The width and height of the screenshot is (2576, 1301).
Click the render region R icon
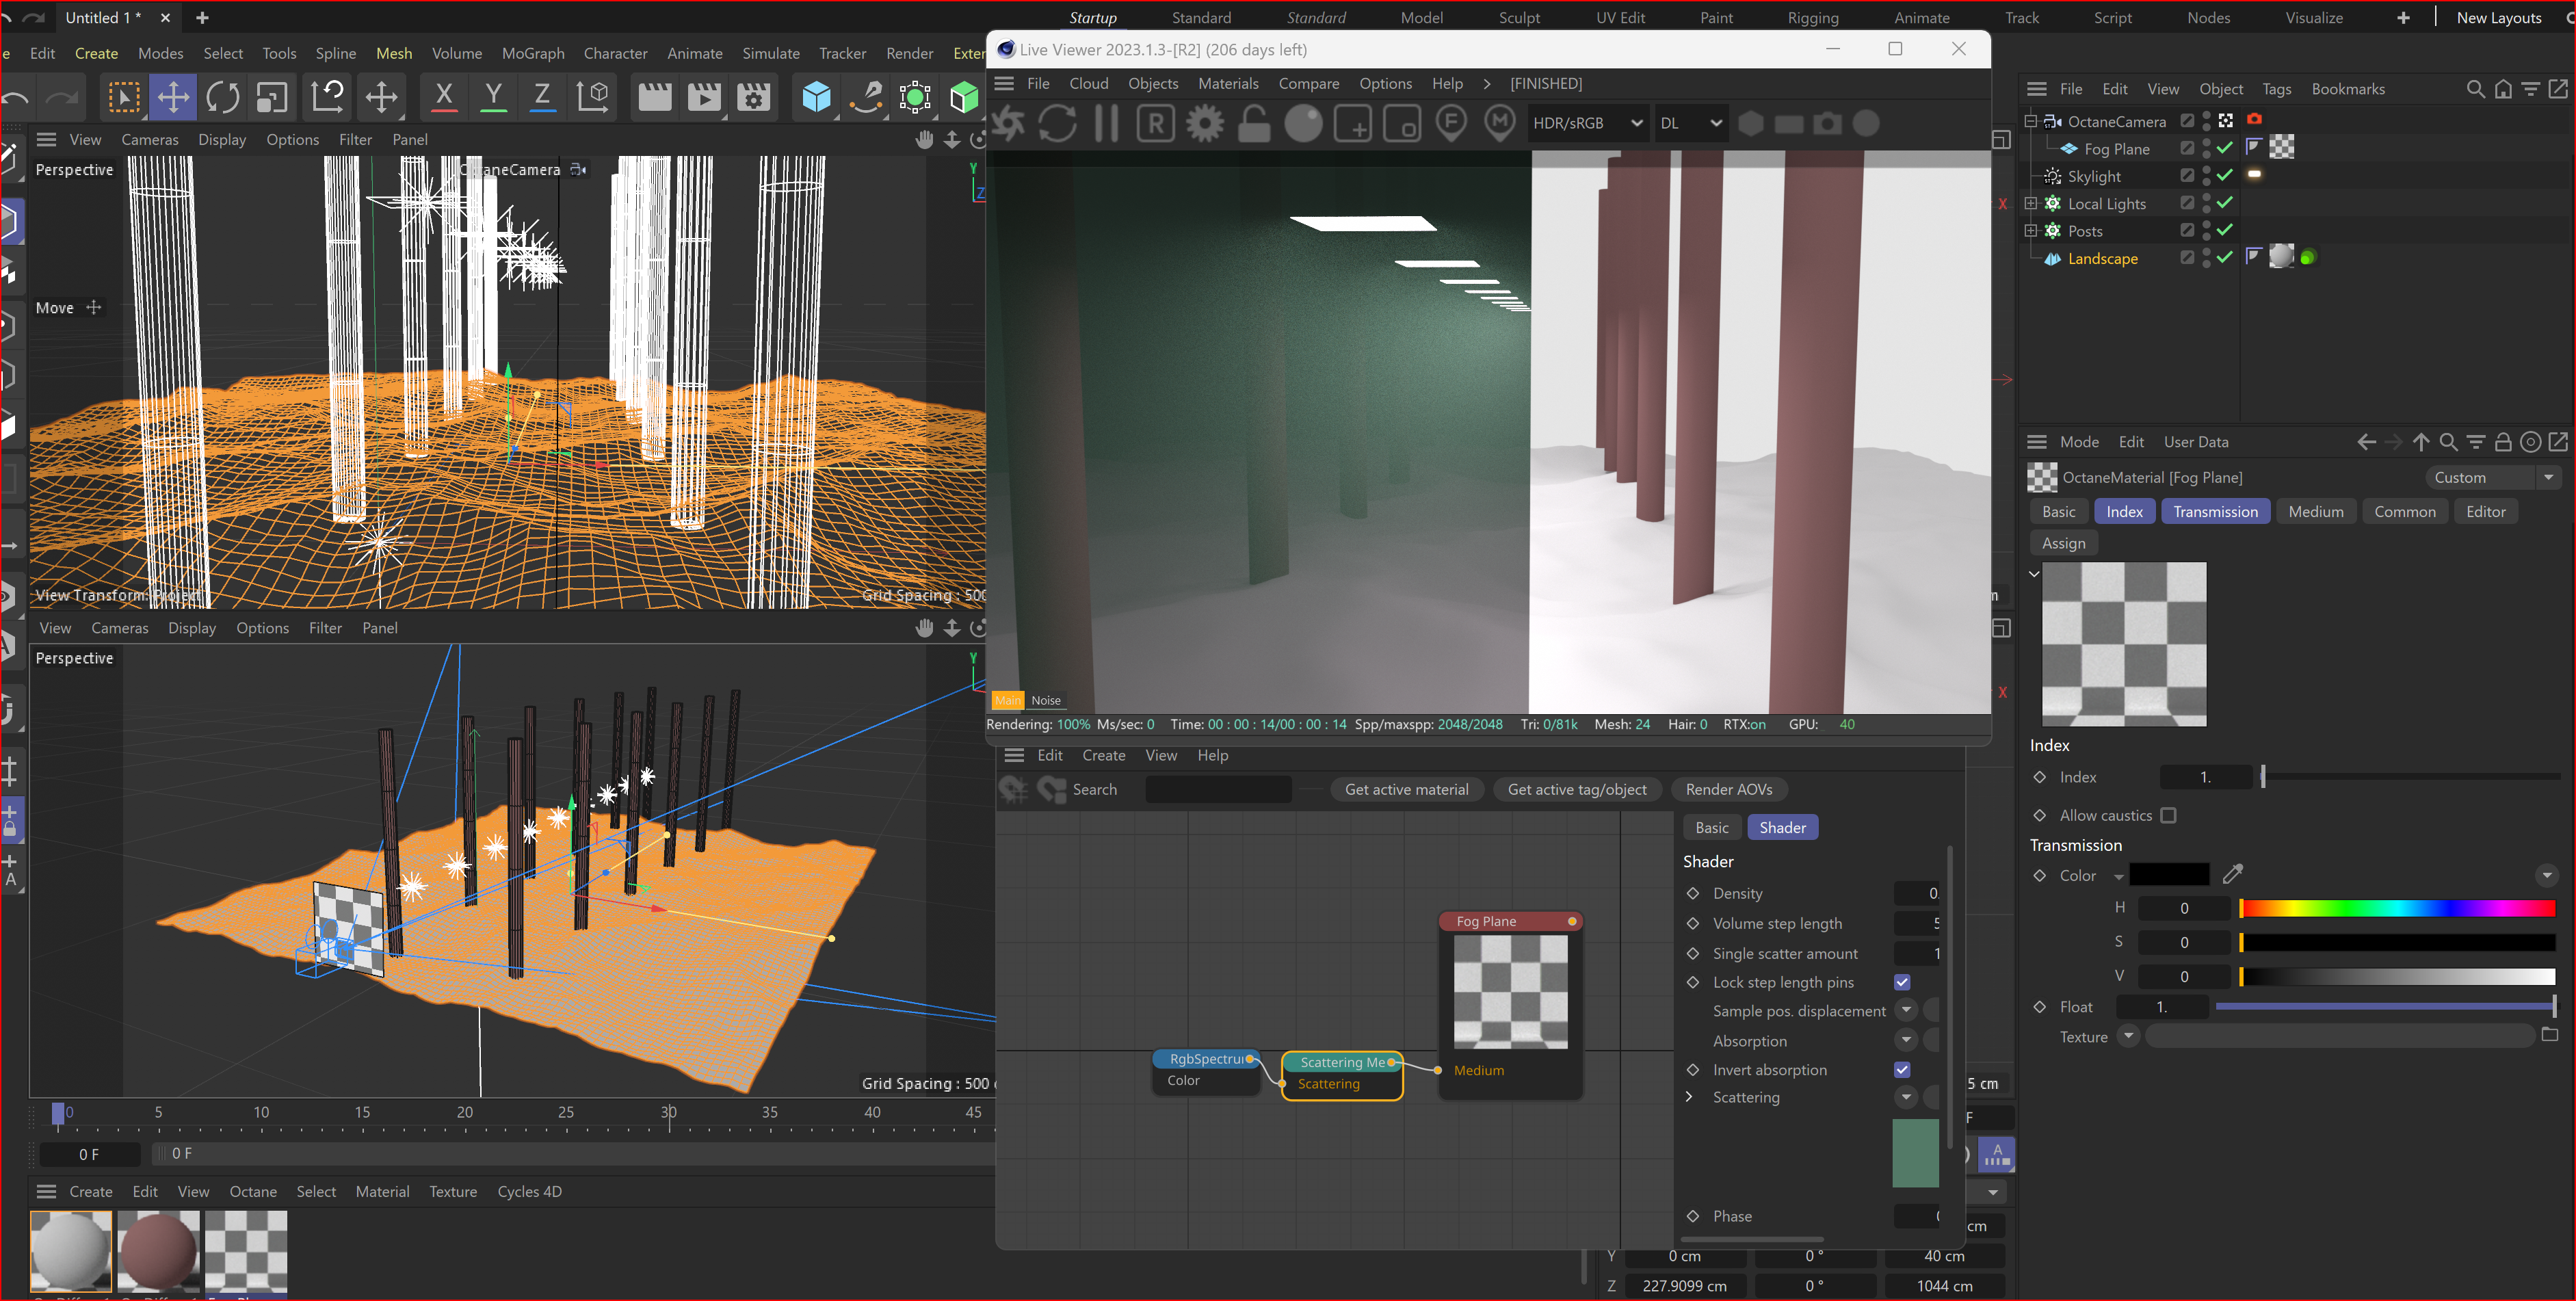[1156, 124]
